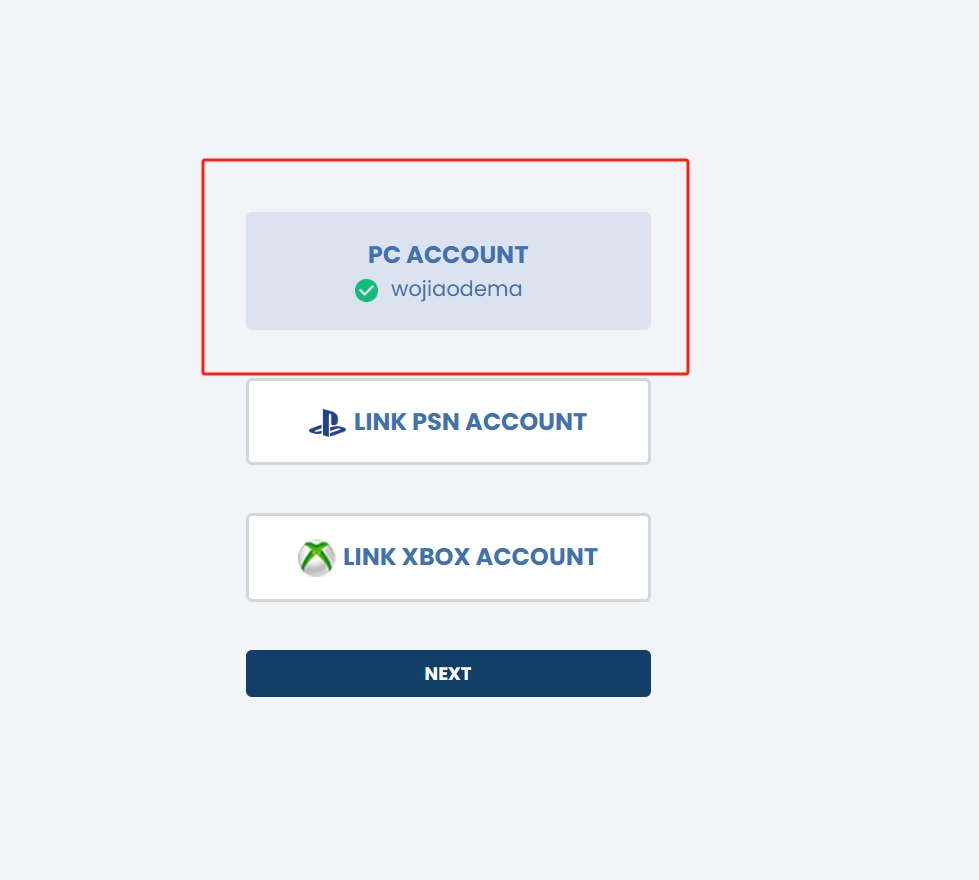This screenshot has width=979, height=880.
Task: Select the PC ACCOUNT heading text
Action: point(448,255)
